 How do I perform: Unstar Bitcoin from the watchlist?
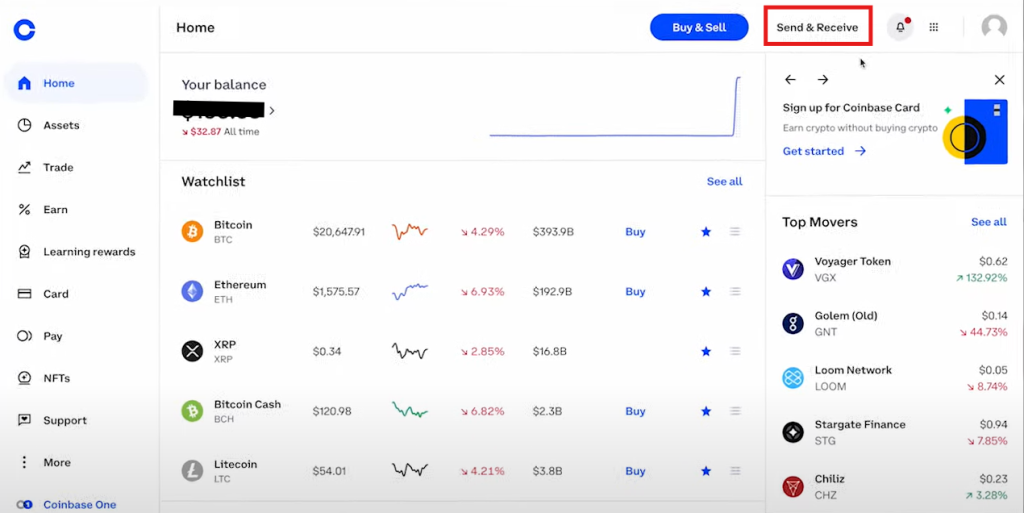[x=706, y=232]
